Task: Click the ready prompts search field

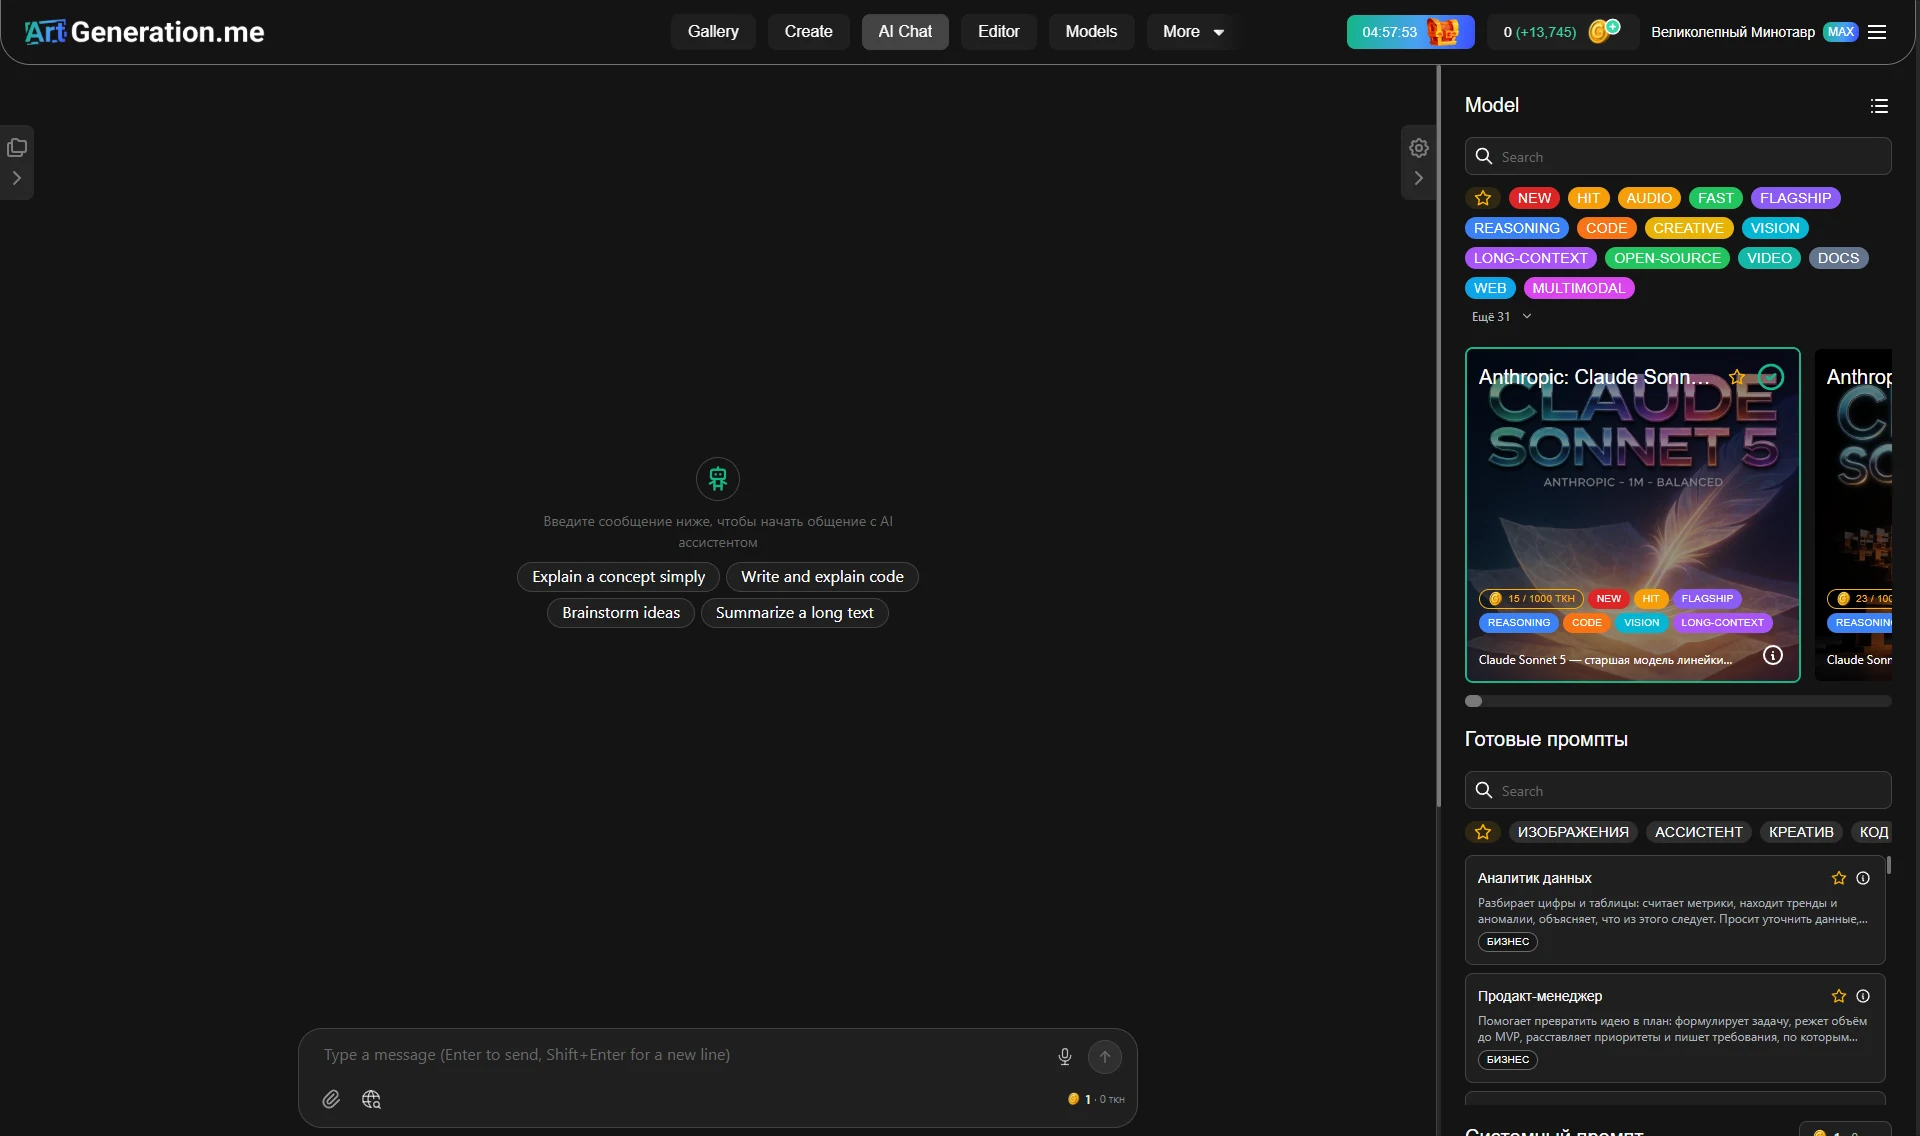Action: [1678, 790]
